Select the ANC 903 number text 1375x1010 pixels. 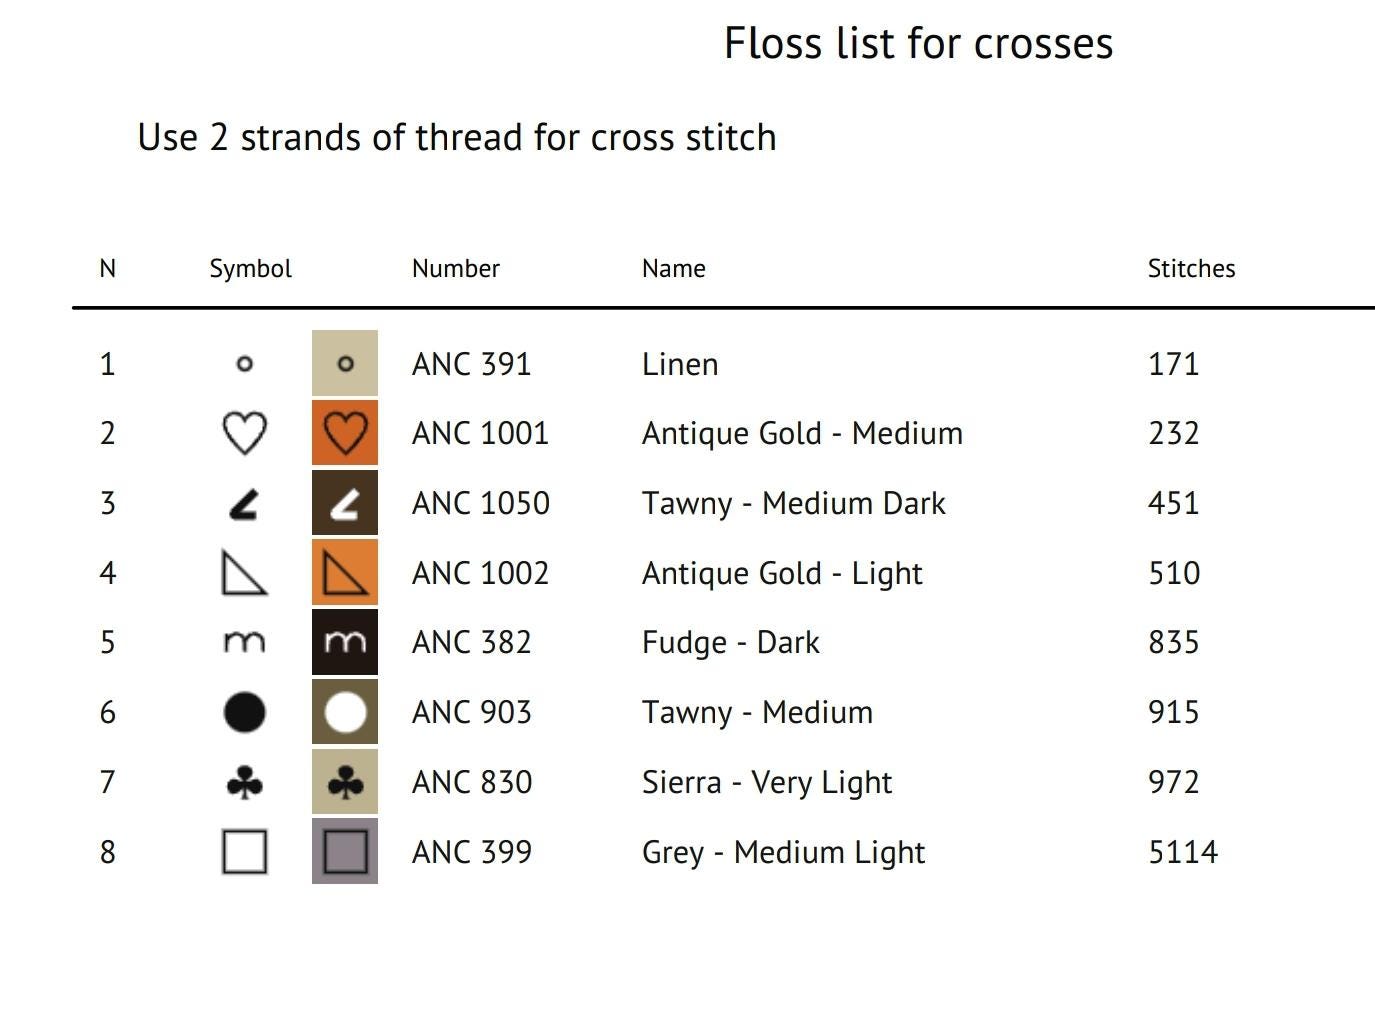coord(471,712)
